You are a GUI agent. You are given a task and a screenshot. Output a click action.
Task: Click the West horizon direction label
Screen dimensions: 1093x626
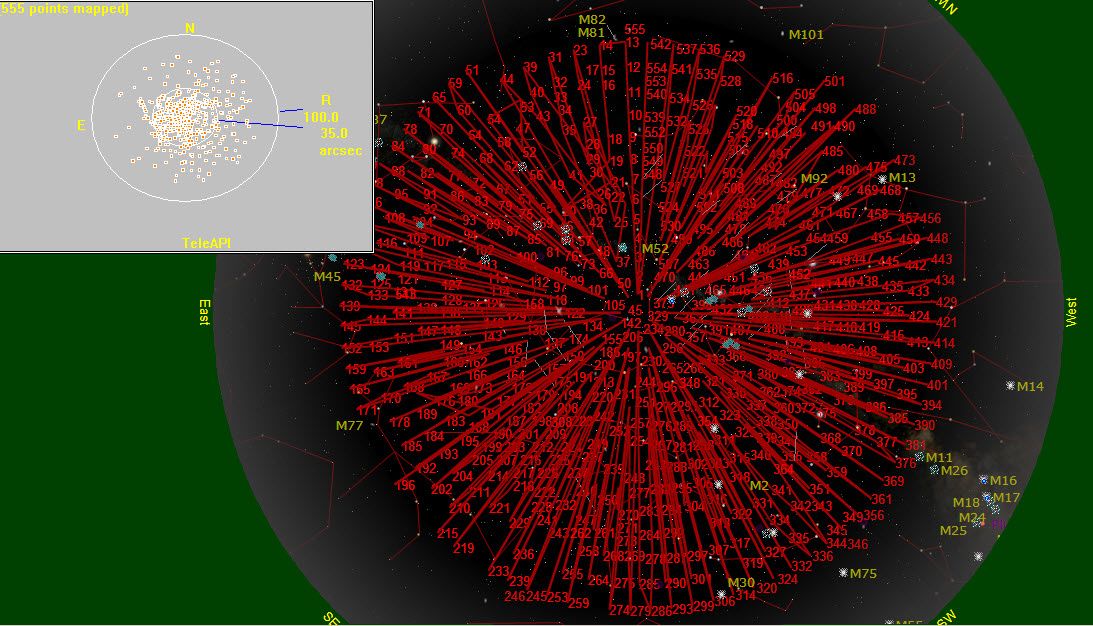pos(1071,311)
